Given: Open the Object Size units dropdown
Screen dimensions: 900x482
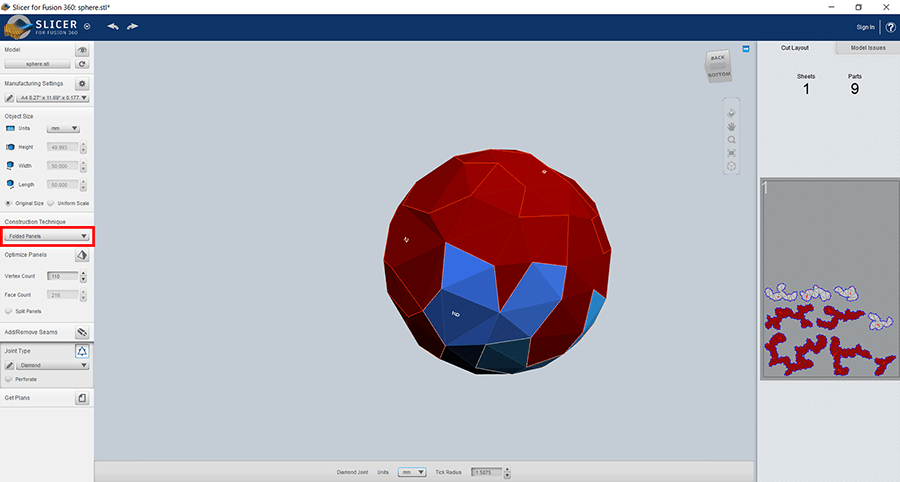Looking at the screenshot, I should [x=63, y=129].
